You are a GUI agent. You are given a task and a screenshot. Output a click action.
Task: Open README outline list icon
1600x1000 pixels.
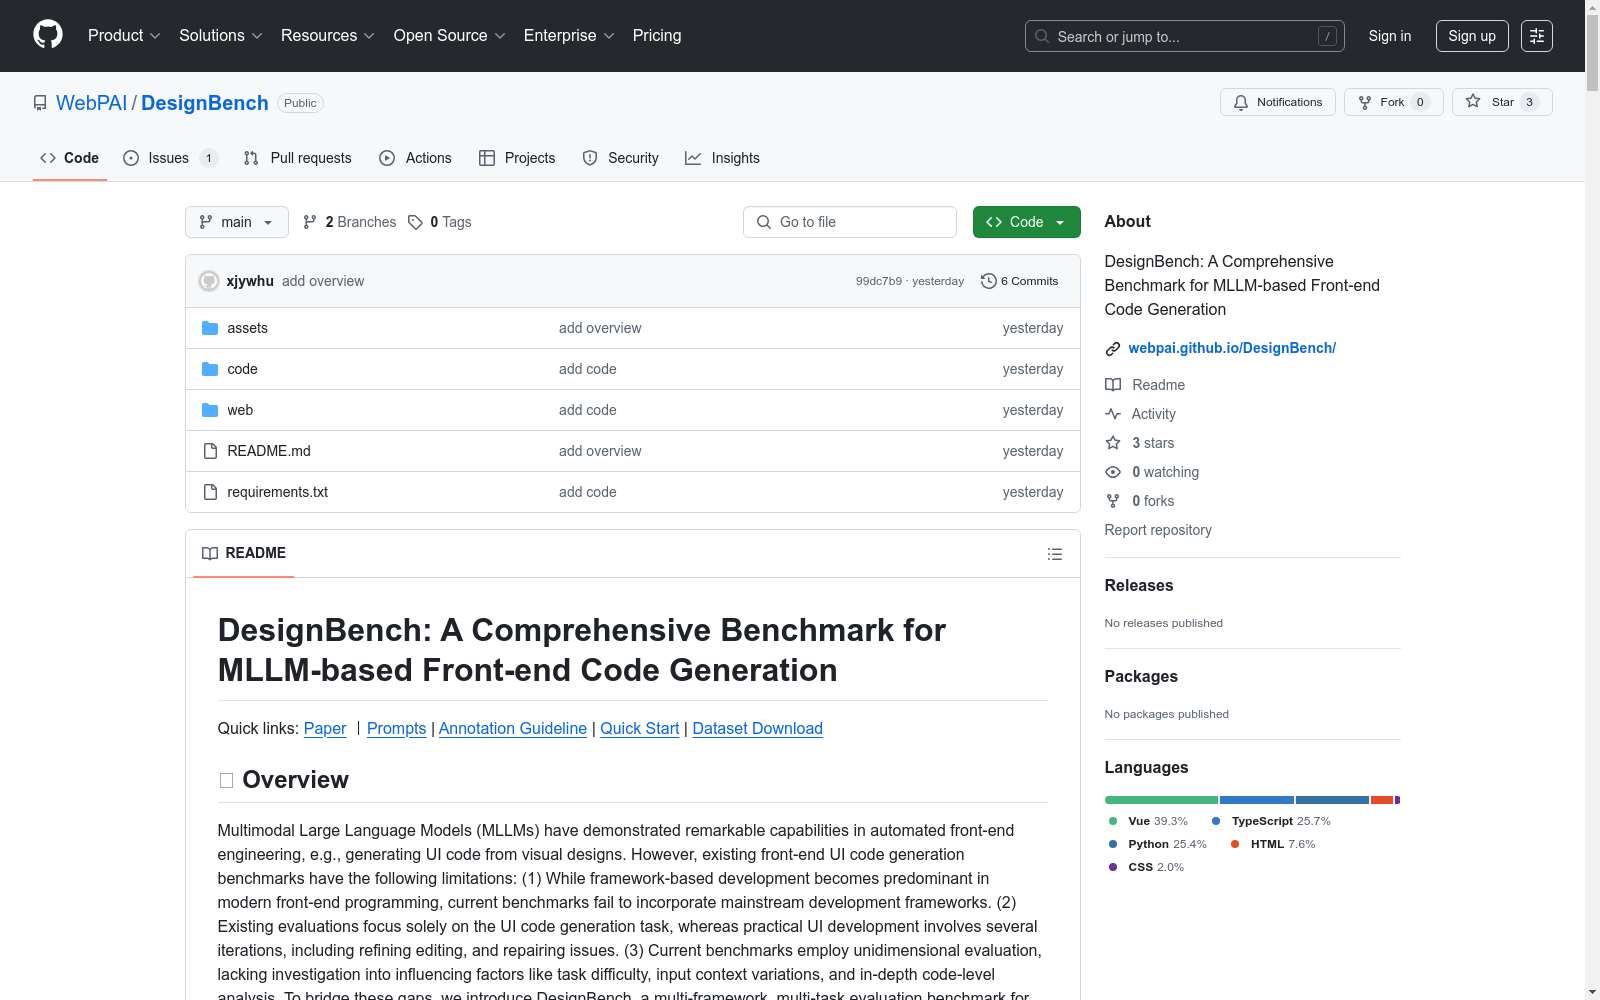(1055, 554)
